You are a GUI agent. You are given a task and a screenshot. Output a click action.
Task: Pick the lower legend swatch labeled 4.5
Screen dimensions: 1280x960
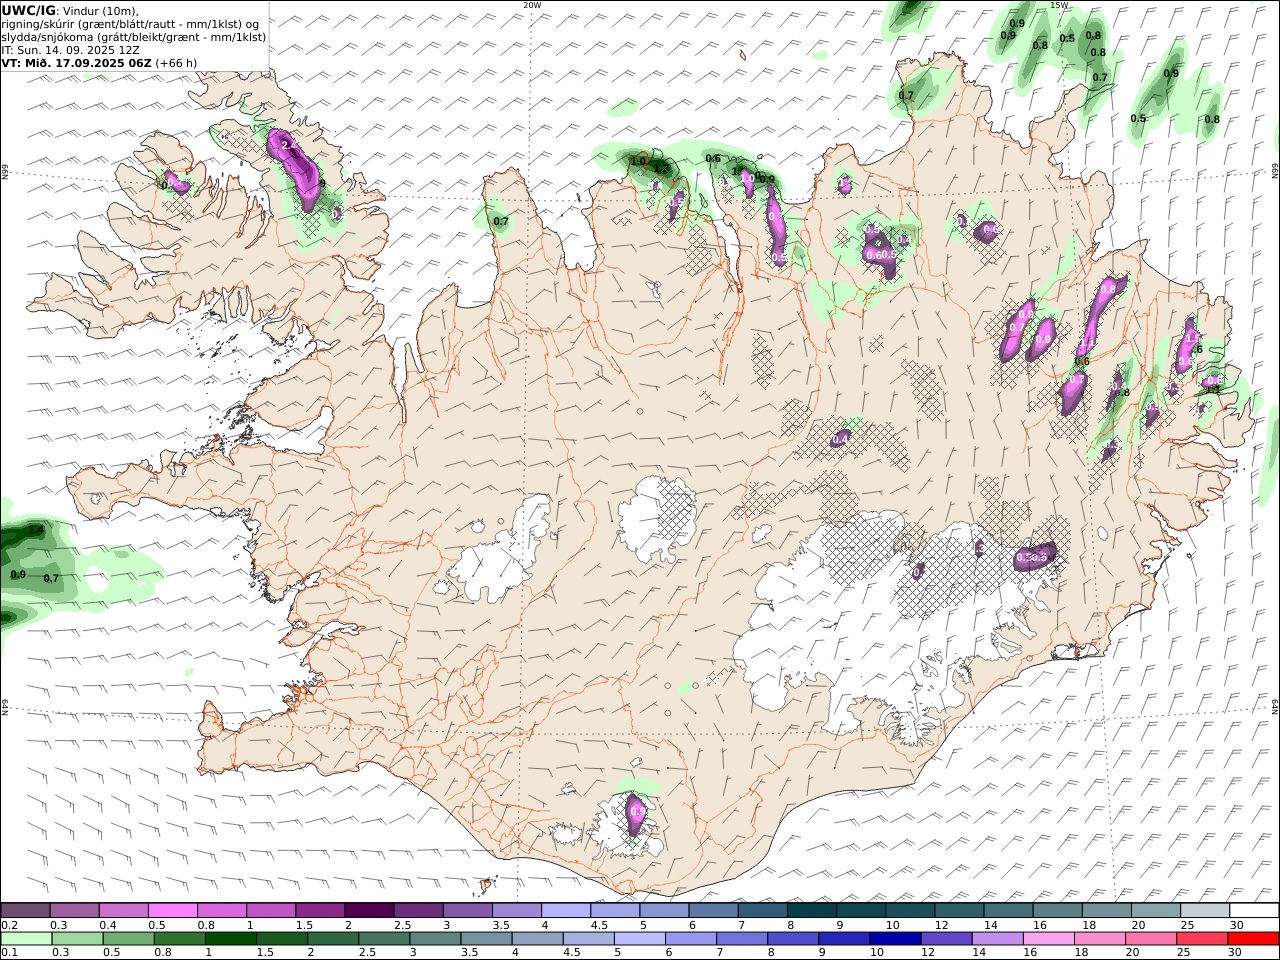(x=588, y=939)
